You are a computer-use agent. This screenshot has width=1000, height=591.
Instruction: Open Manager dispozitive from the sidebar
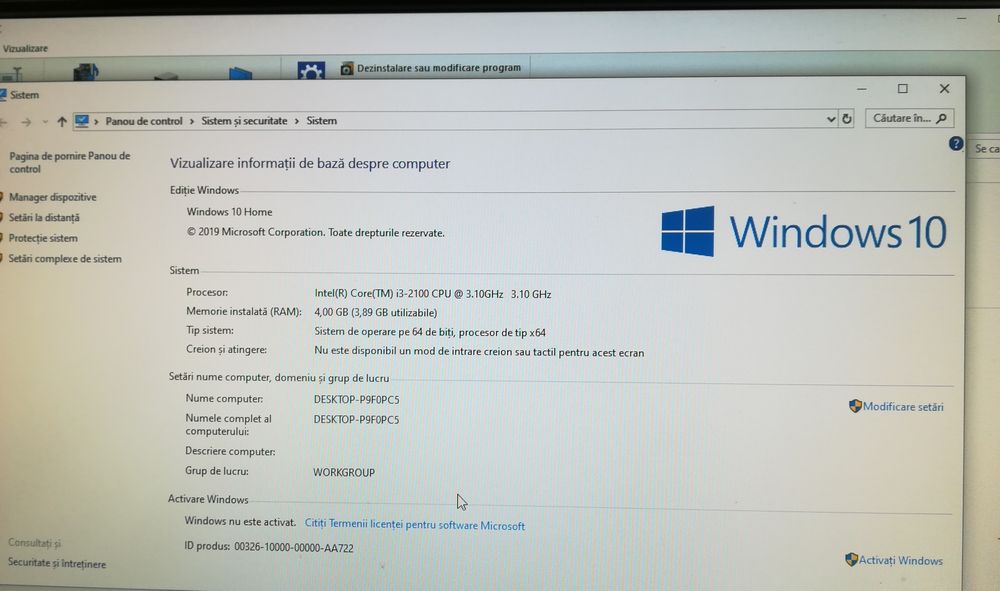52,197
